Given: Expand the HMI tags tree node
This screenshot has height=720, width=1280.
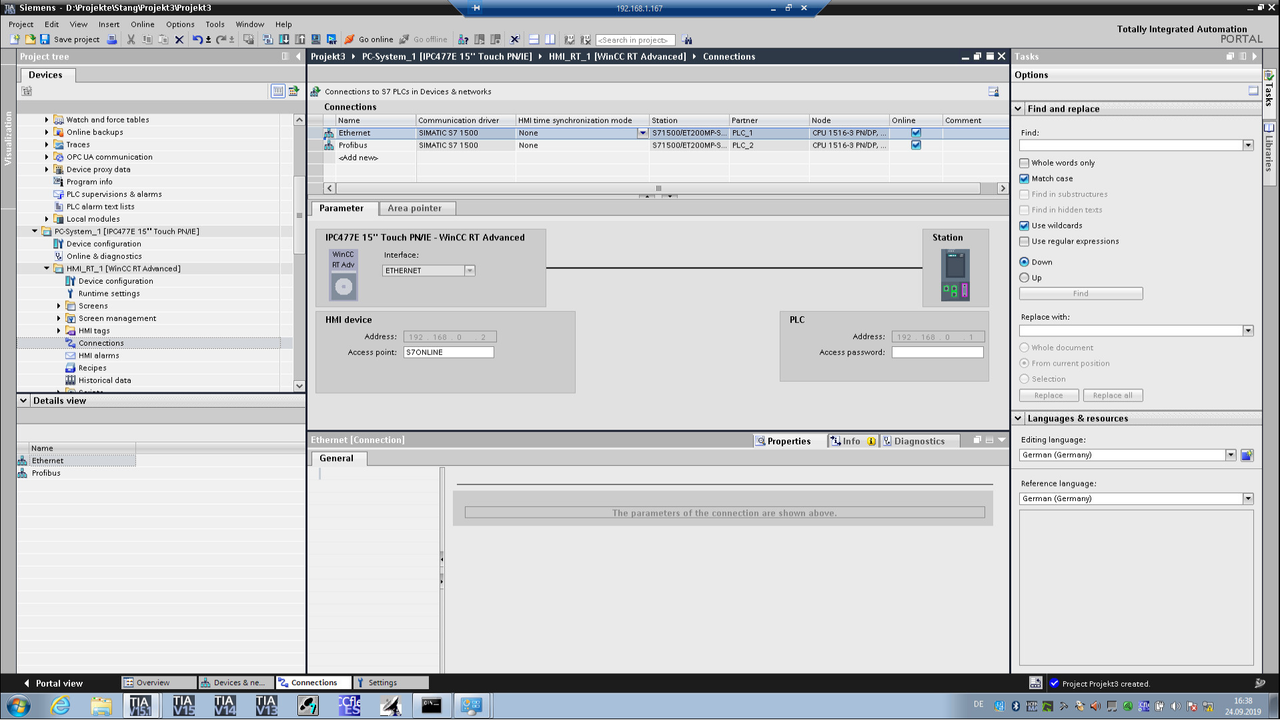Looking at the screenshot, I should [x=58, y=330].
